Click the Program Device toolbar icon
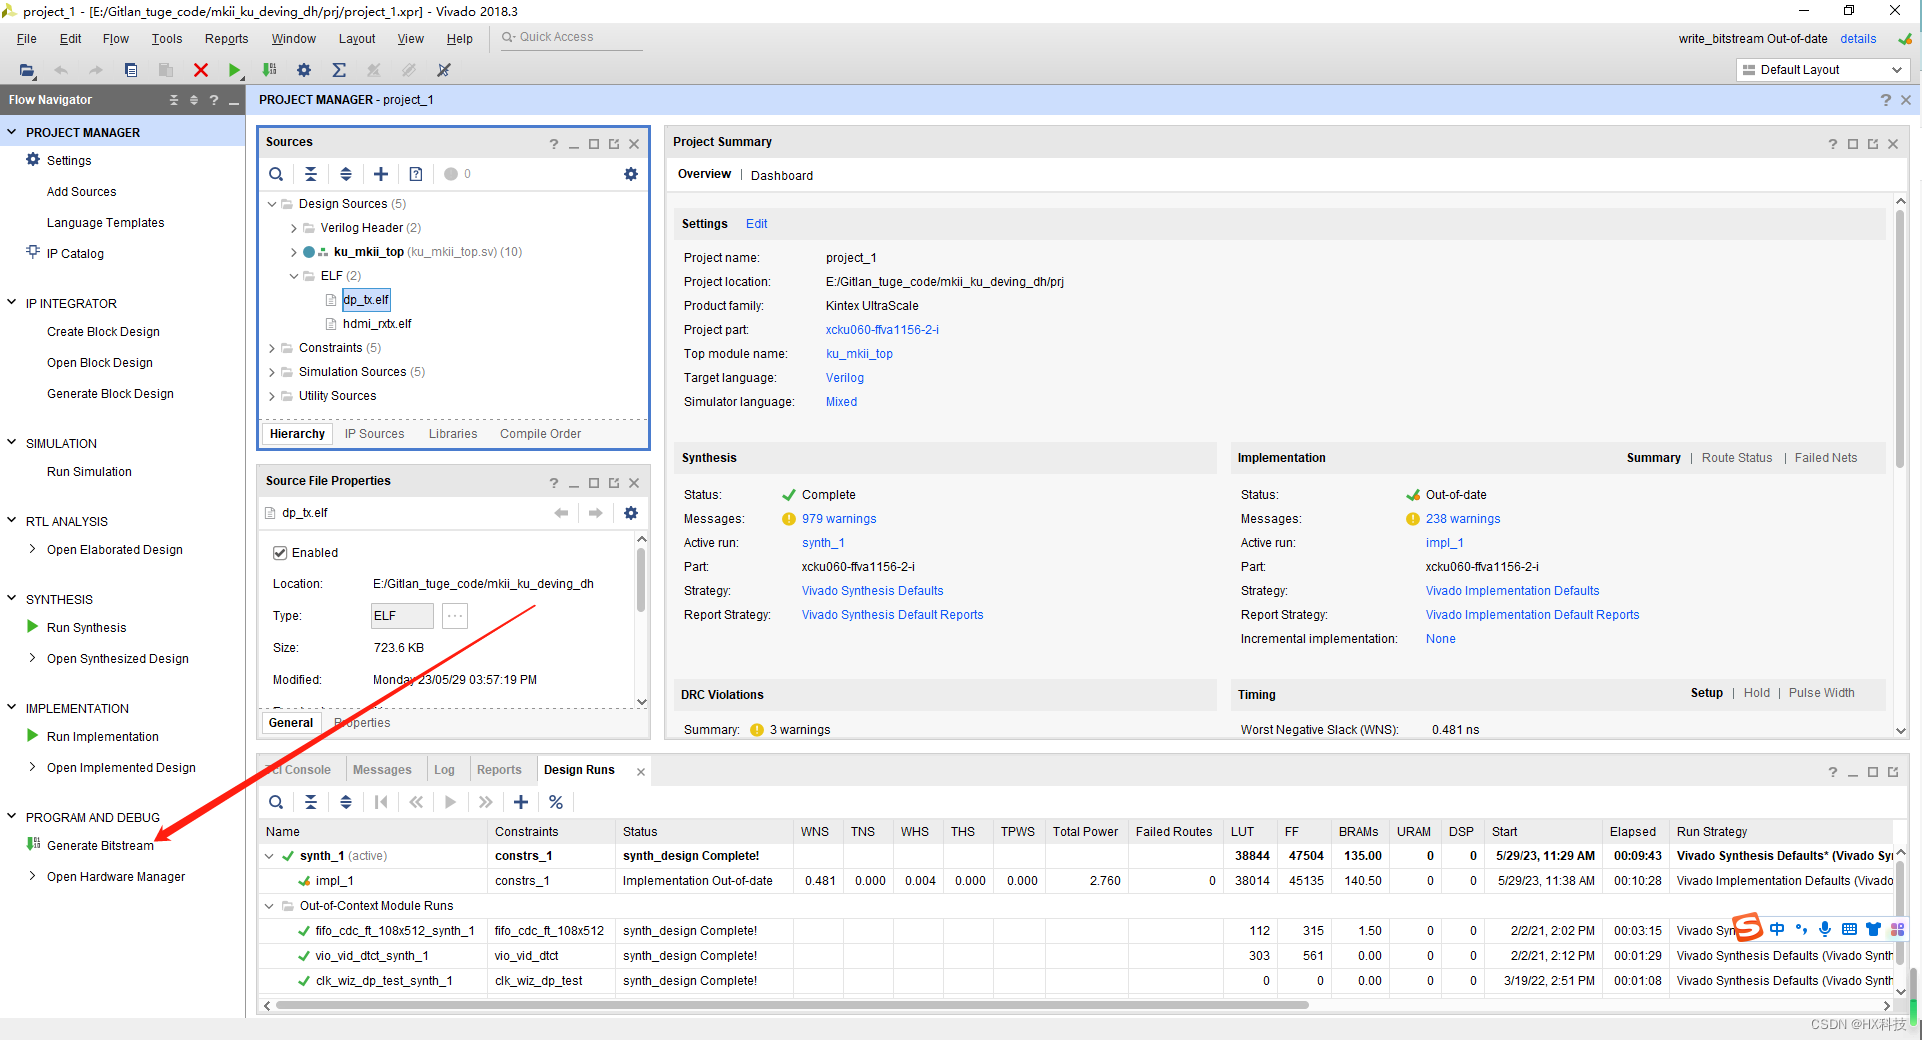The image size is (1922, 1040). point(269,70)
